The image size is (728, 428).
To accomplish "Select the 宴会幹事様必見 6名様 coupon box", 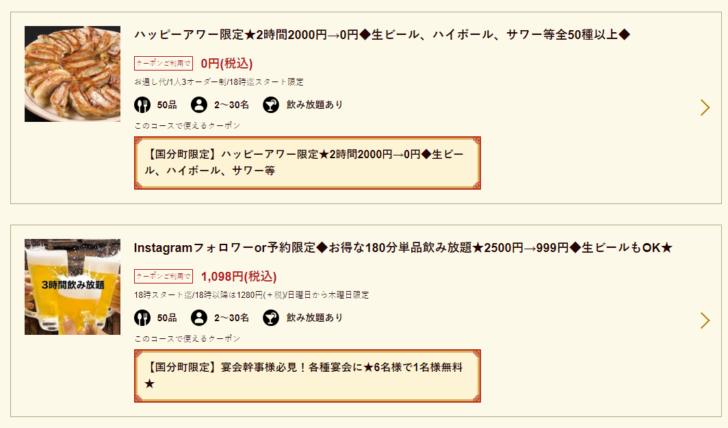I will (x=307, y=376).
